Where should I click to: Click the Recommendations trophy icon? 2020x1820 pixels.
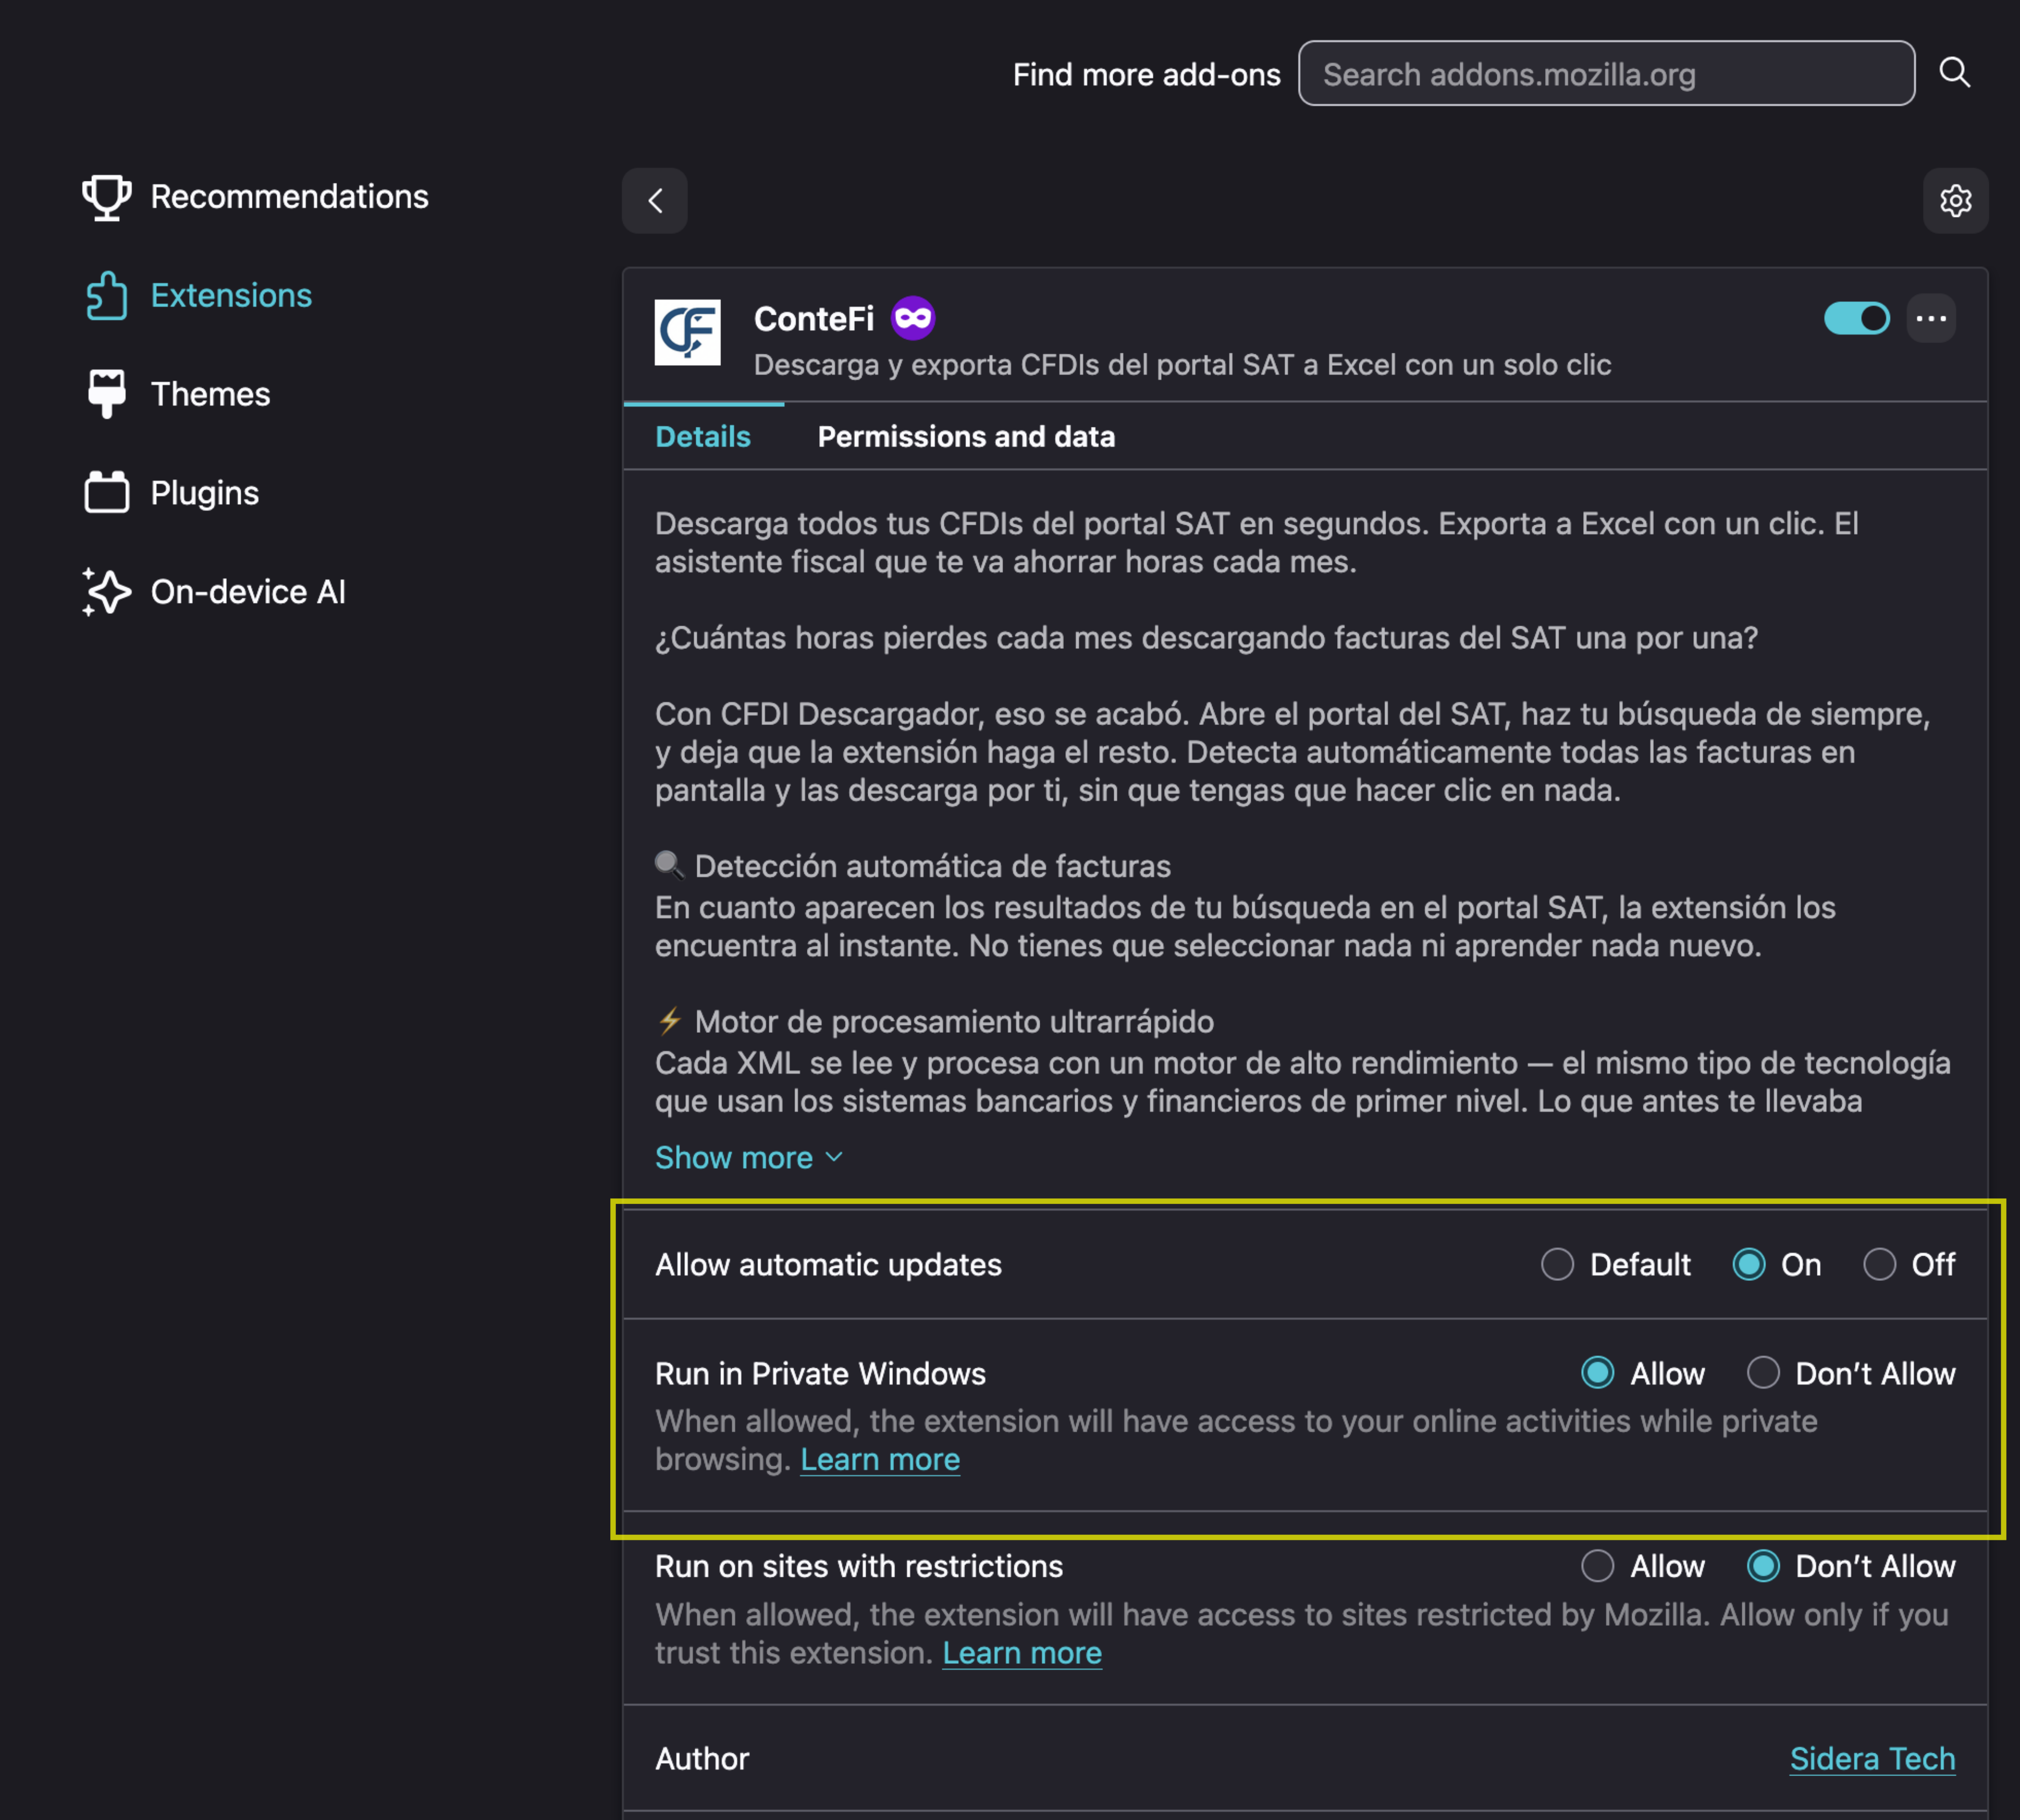[106, 197]
